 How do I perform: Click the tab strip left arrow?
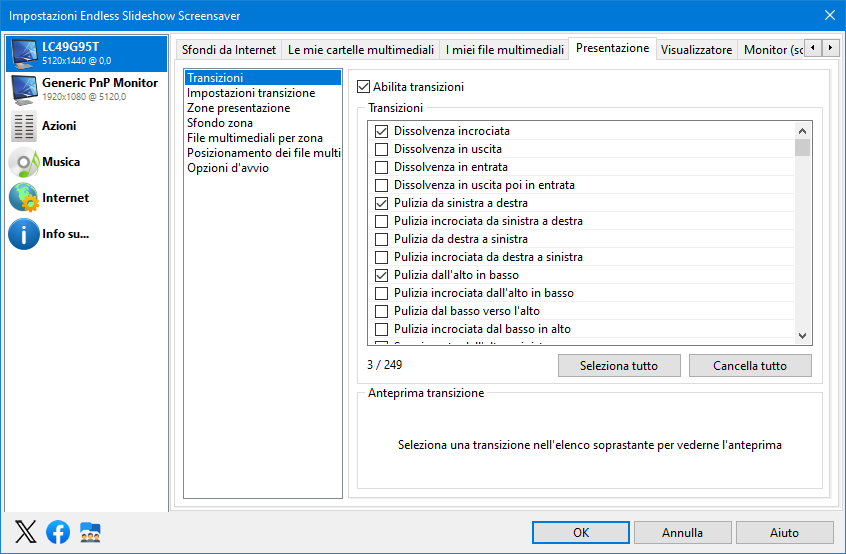pyautogui.click(x=813, y=47)
